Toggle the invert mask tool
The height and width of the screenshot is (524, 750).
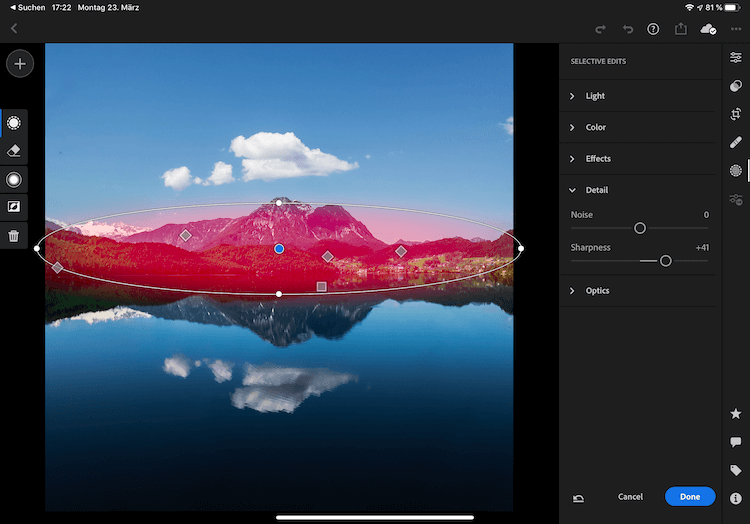[14, 207]
